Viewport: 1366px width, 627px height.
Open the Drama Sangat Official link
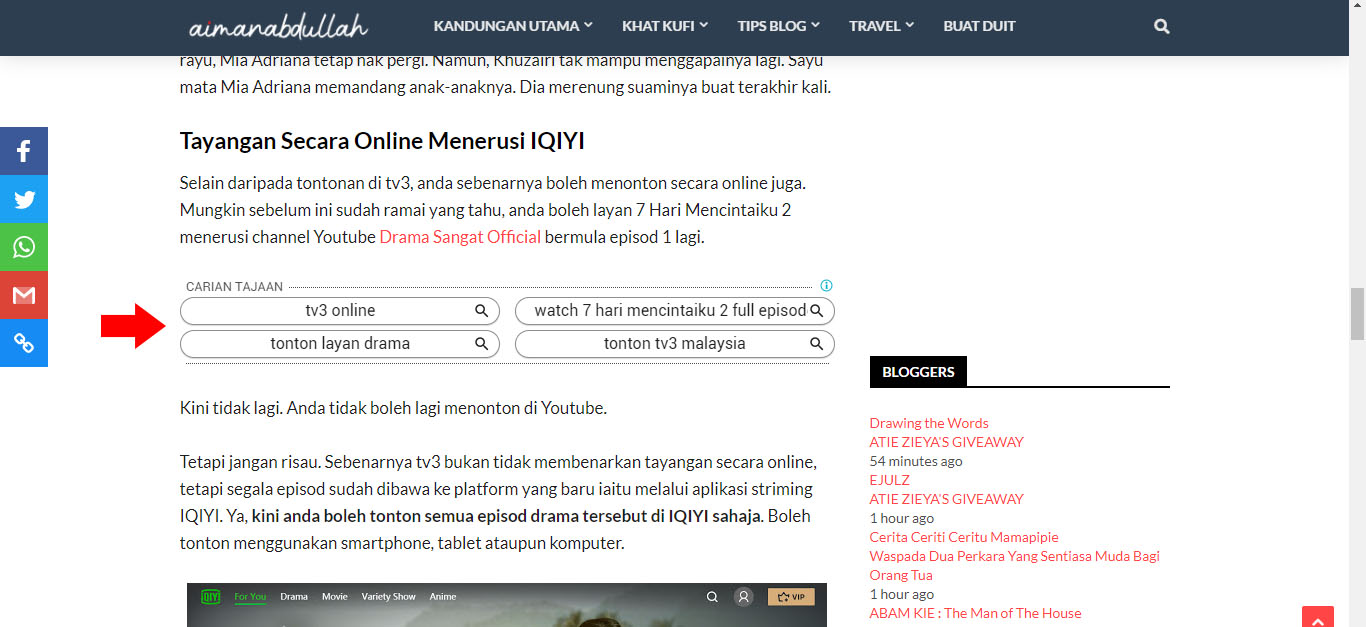tap(460, 236)
